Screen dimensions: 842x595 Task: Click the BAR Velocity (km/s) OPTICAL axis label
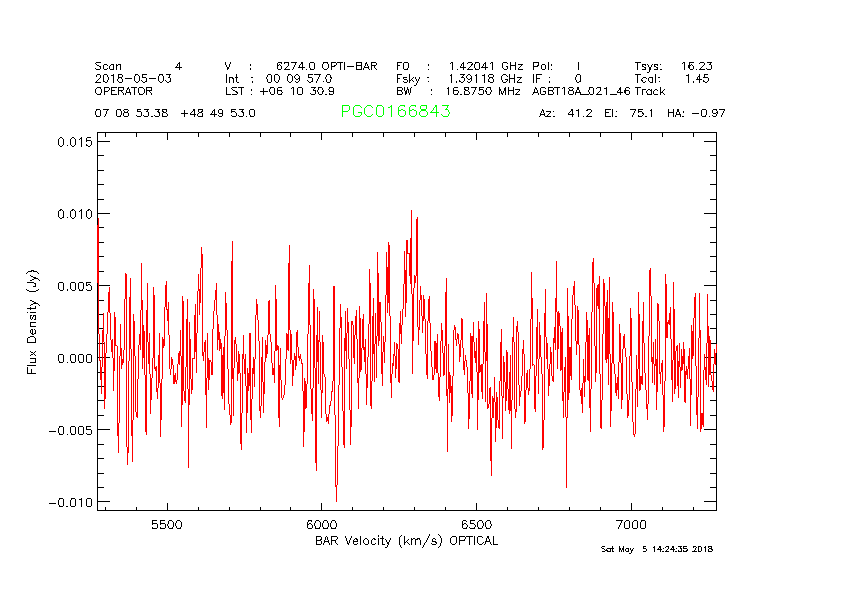tap(406, 541)
